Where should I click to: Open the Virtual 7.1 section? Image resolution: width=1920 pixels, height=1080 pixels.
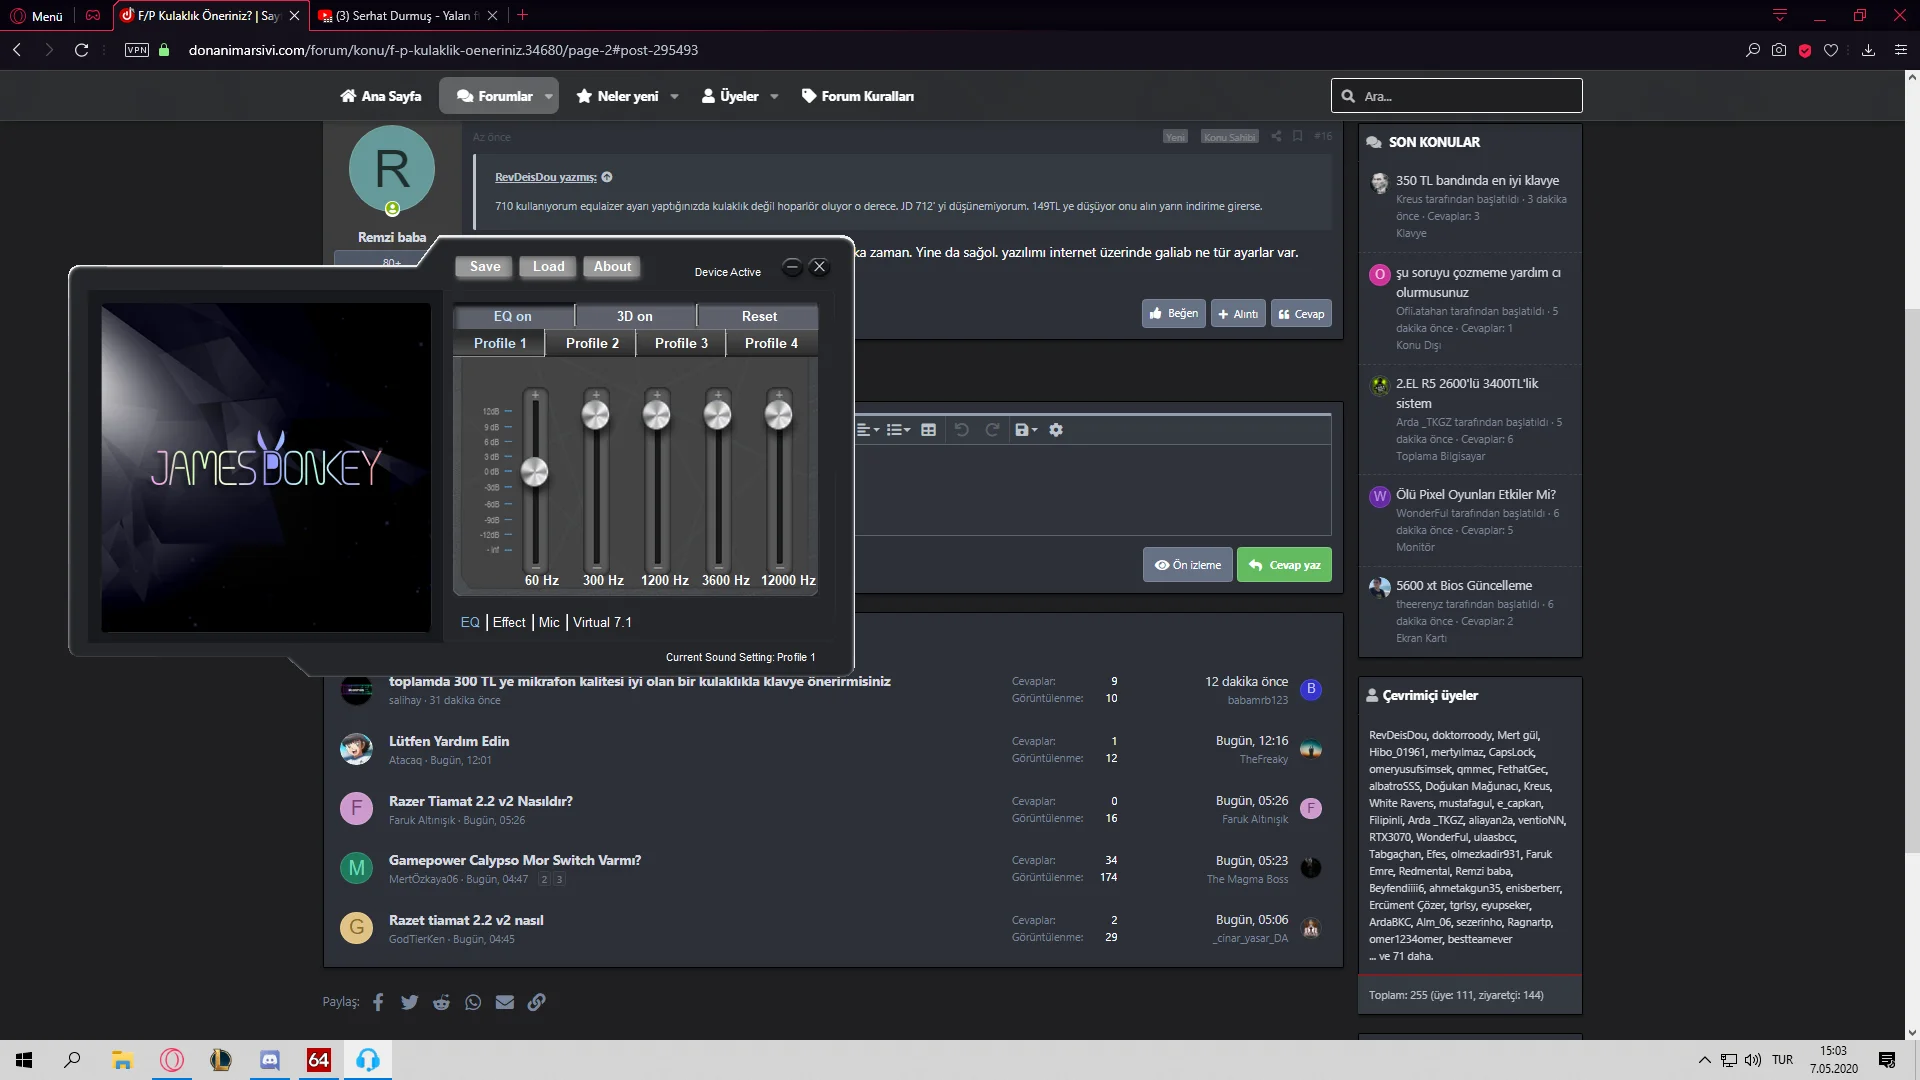coord(602,622)
